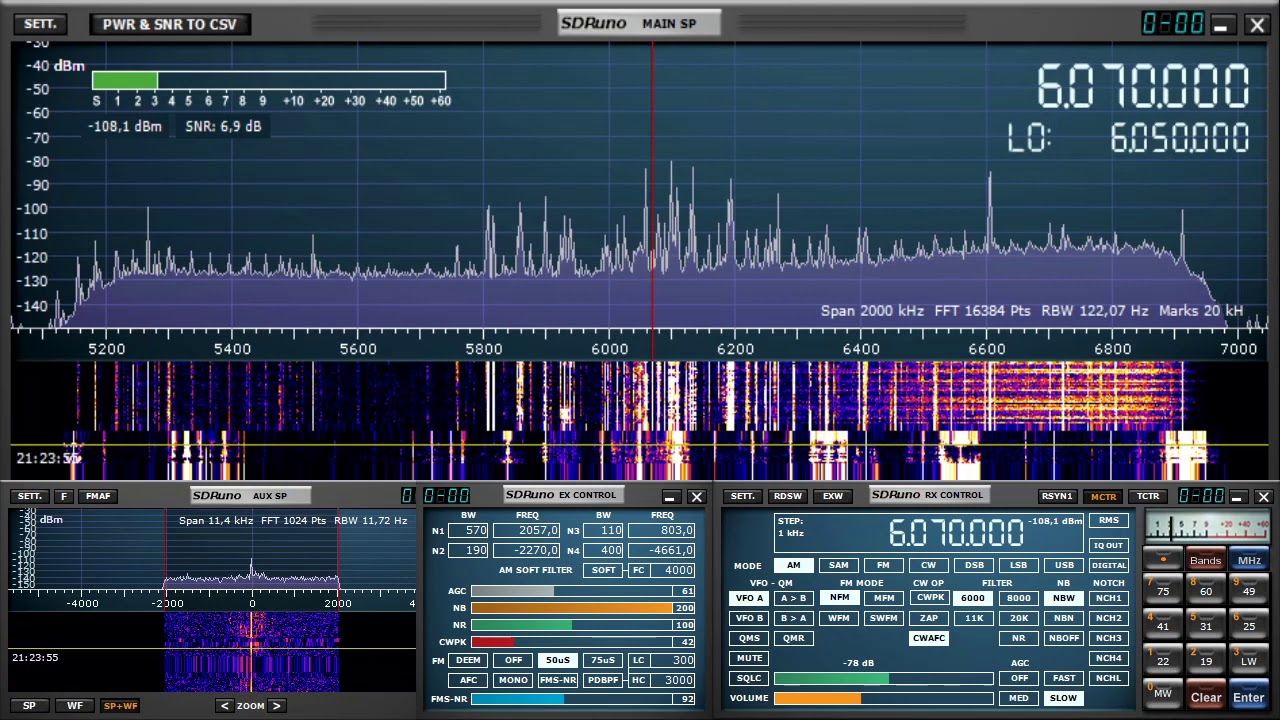
Task: Open SETT. in the Main SP window
Action: point(40,24)
